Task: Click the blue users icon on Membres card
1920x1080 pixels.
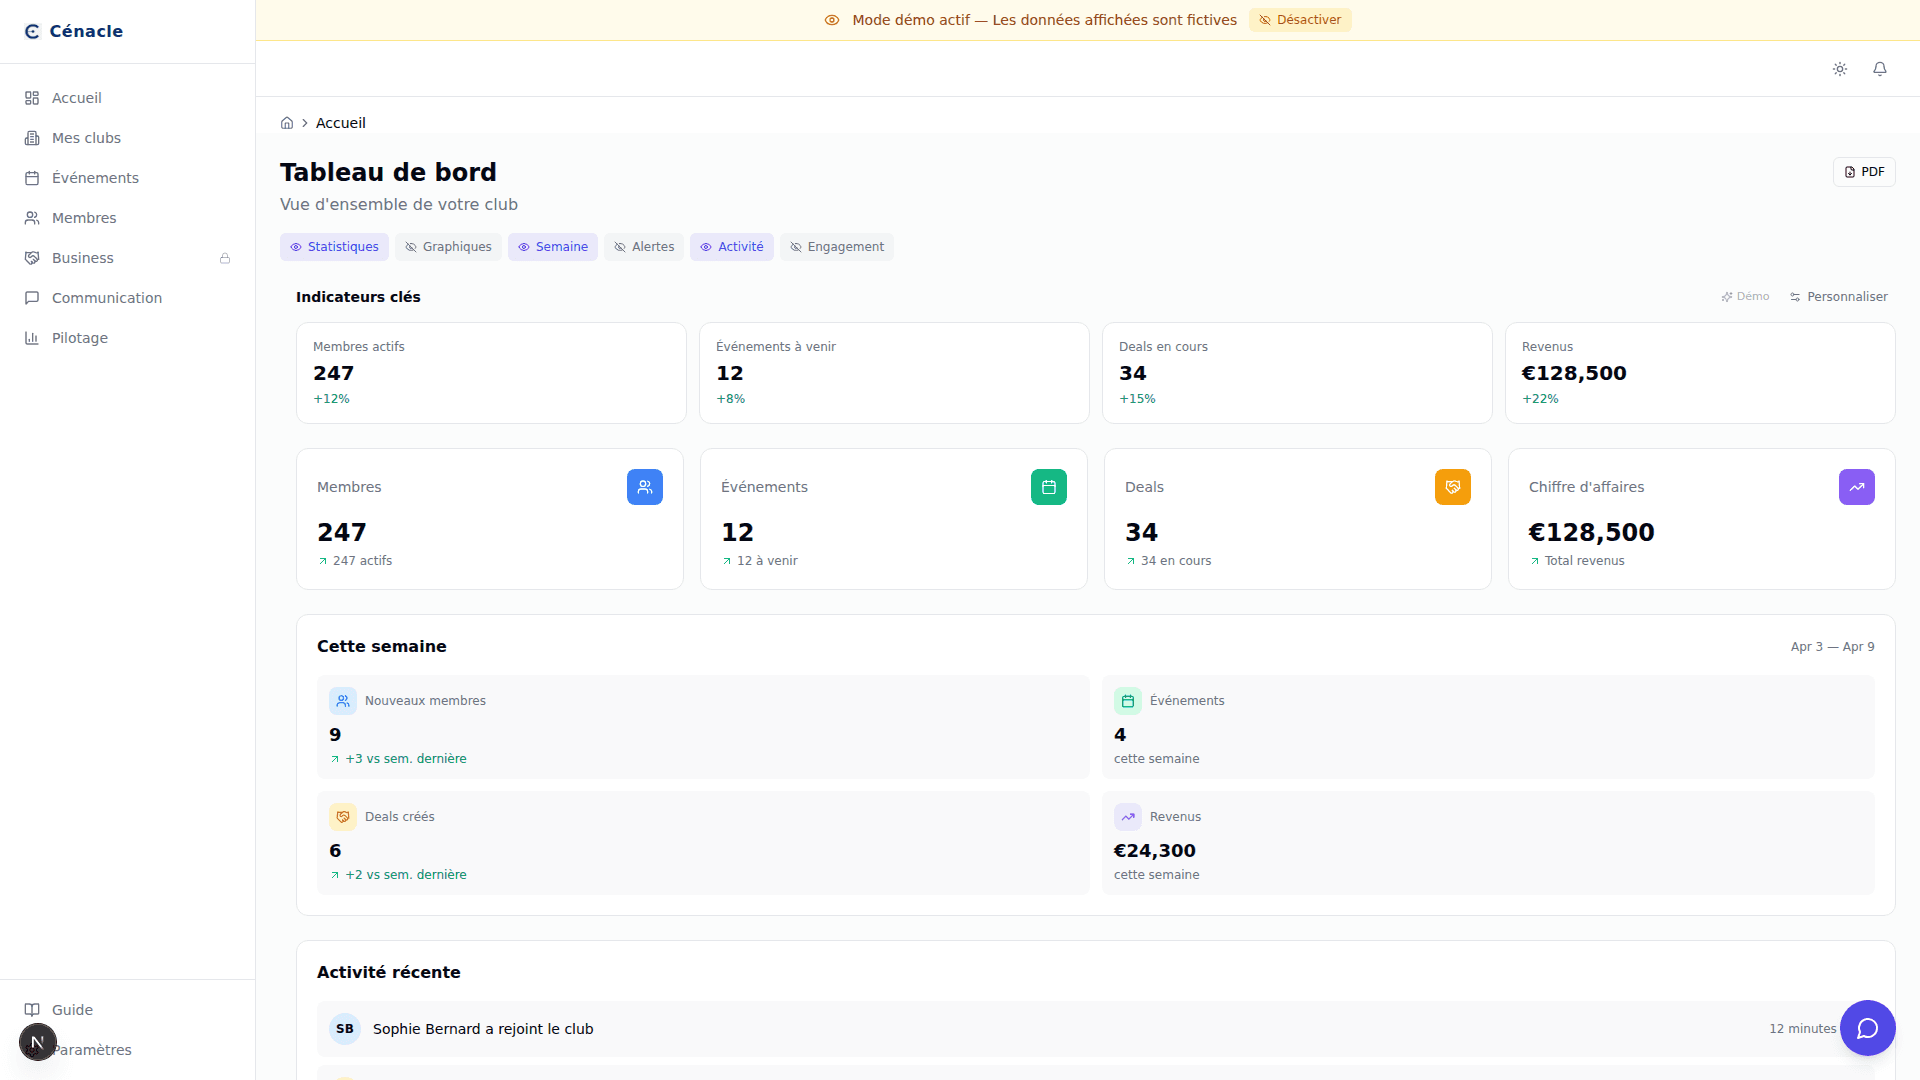Action: [x=645, y=487]
